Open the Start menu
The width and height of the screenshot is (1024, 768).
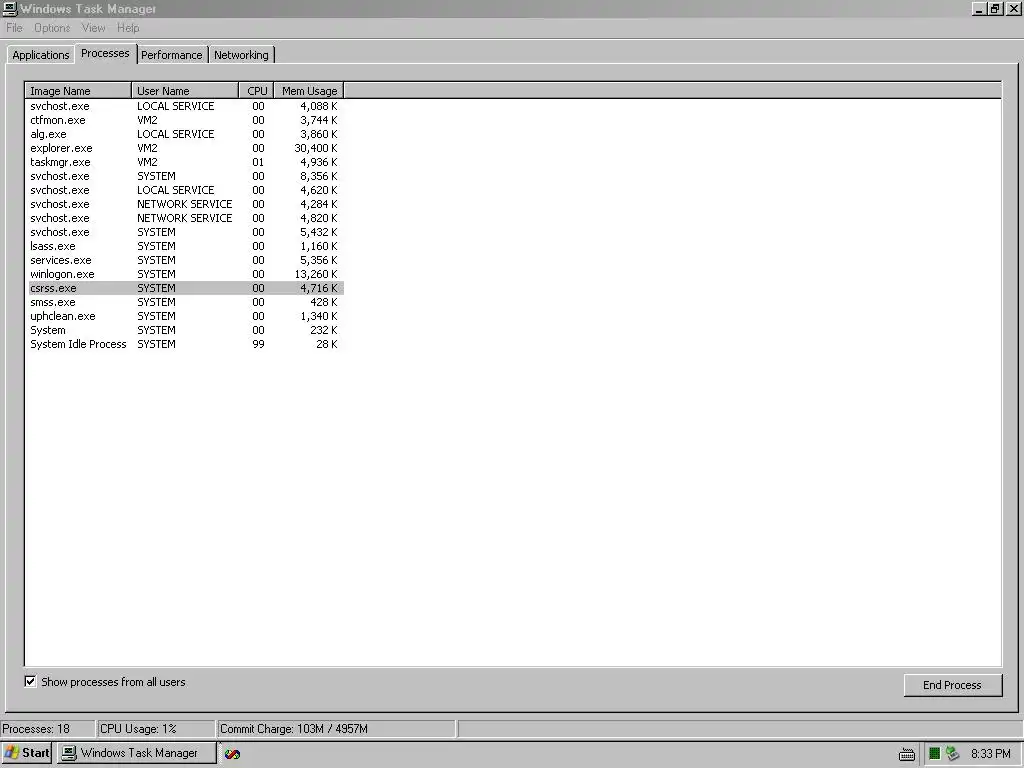(x=26, y=753)
